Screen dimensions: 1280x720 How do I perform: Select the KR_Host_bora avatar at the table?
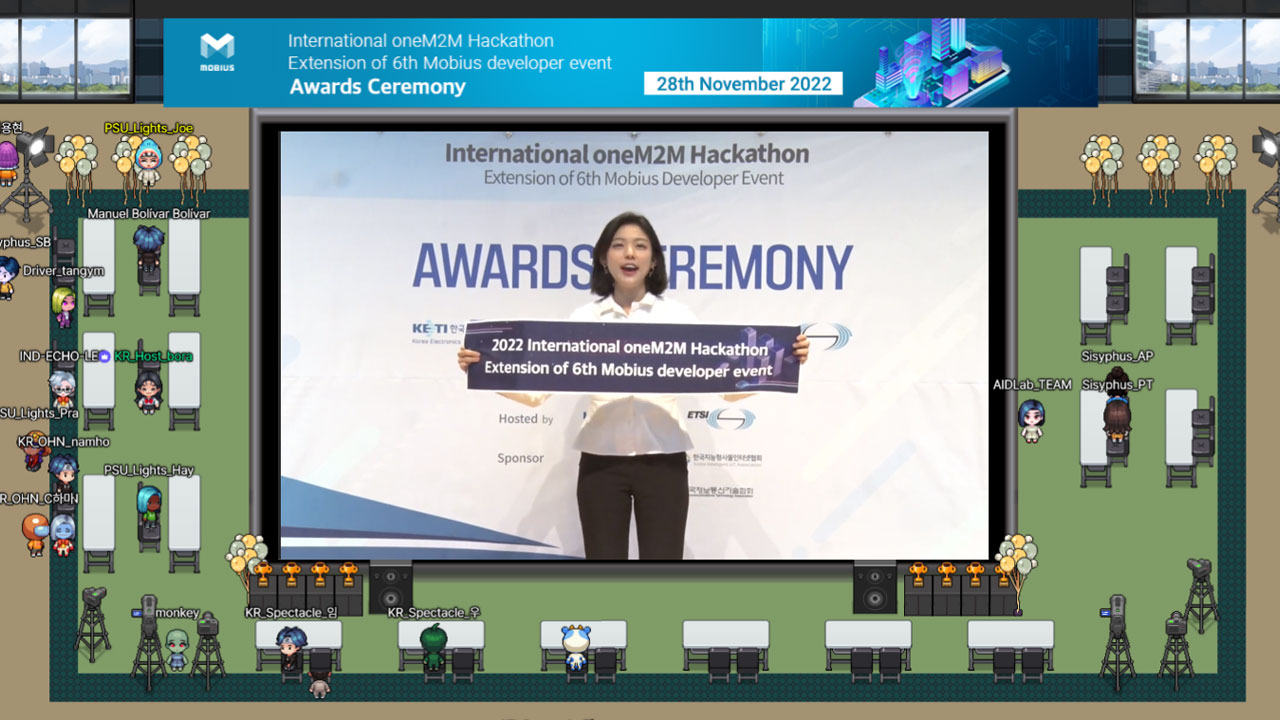pyautogui.click(x=149, y=391)
